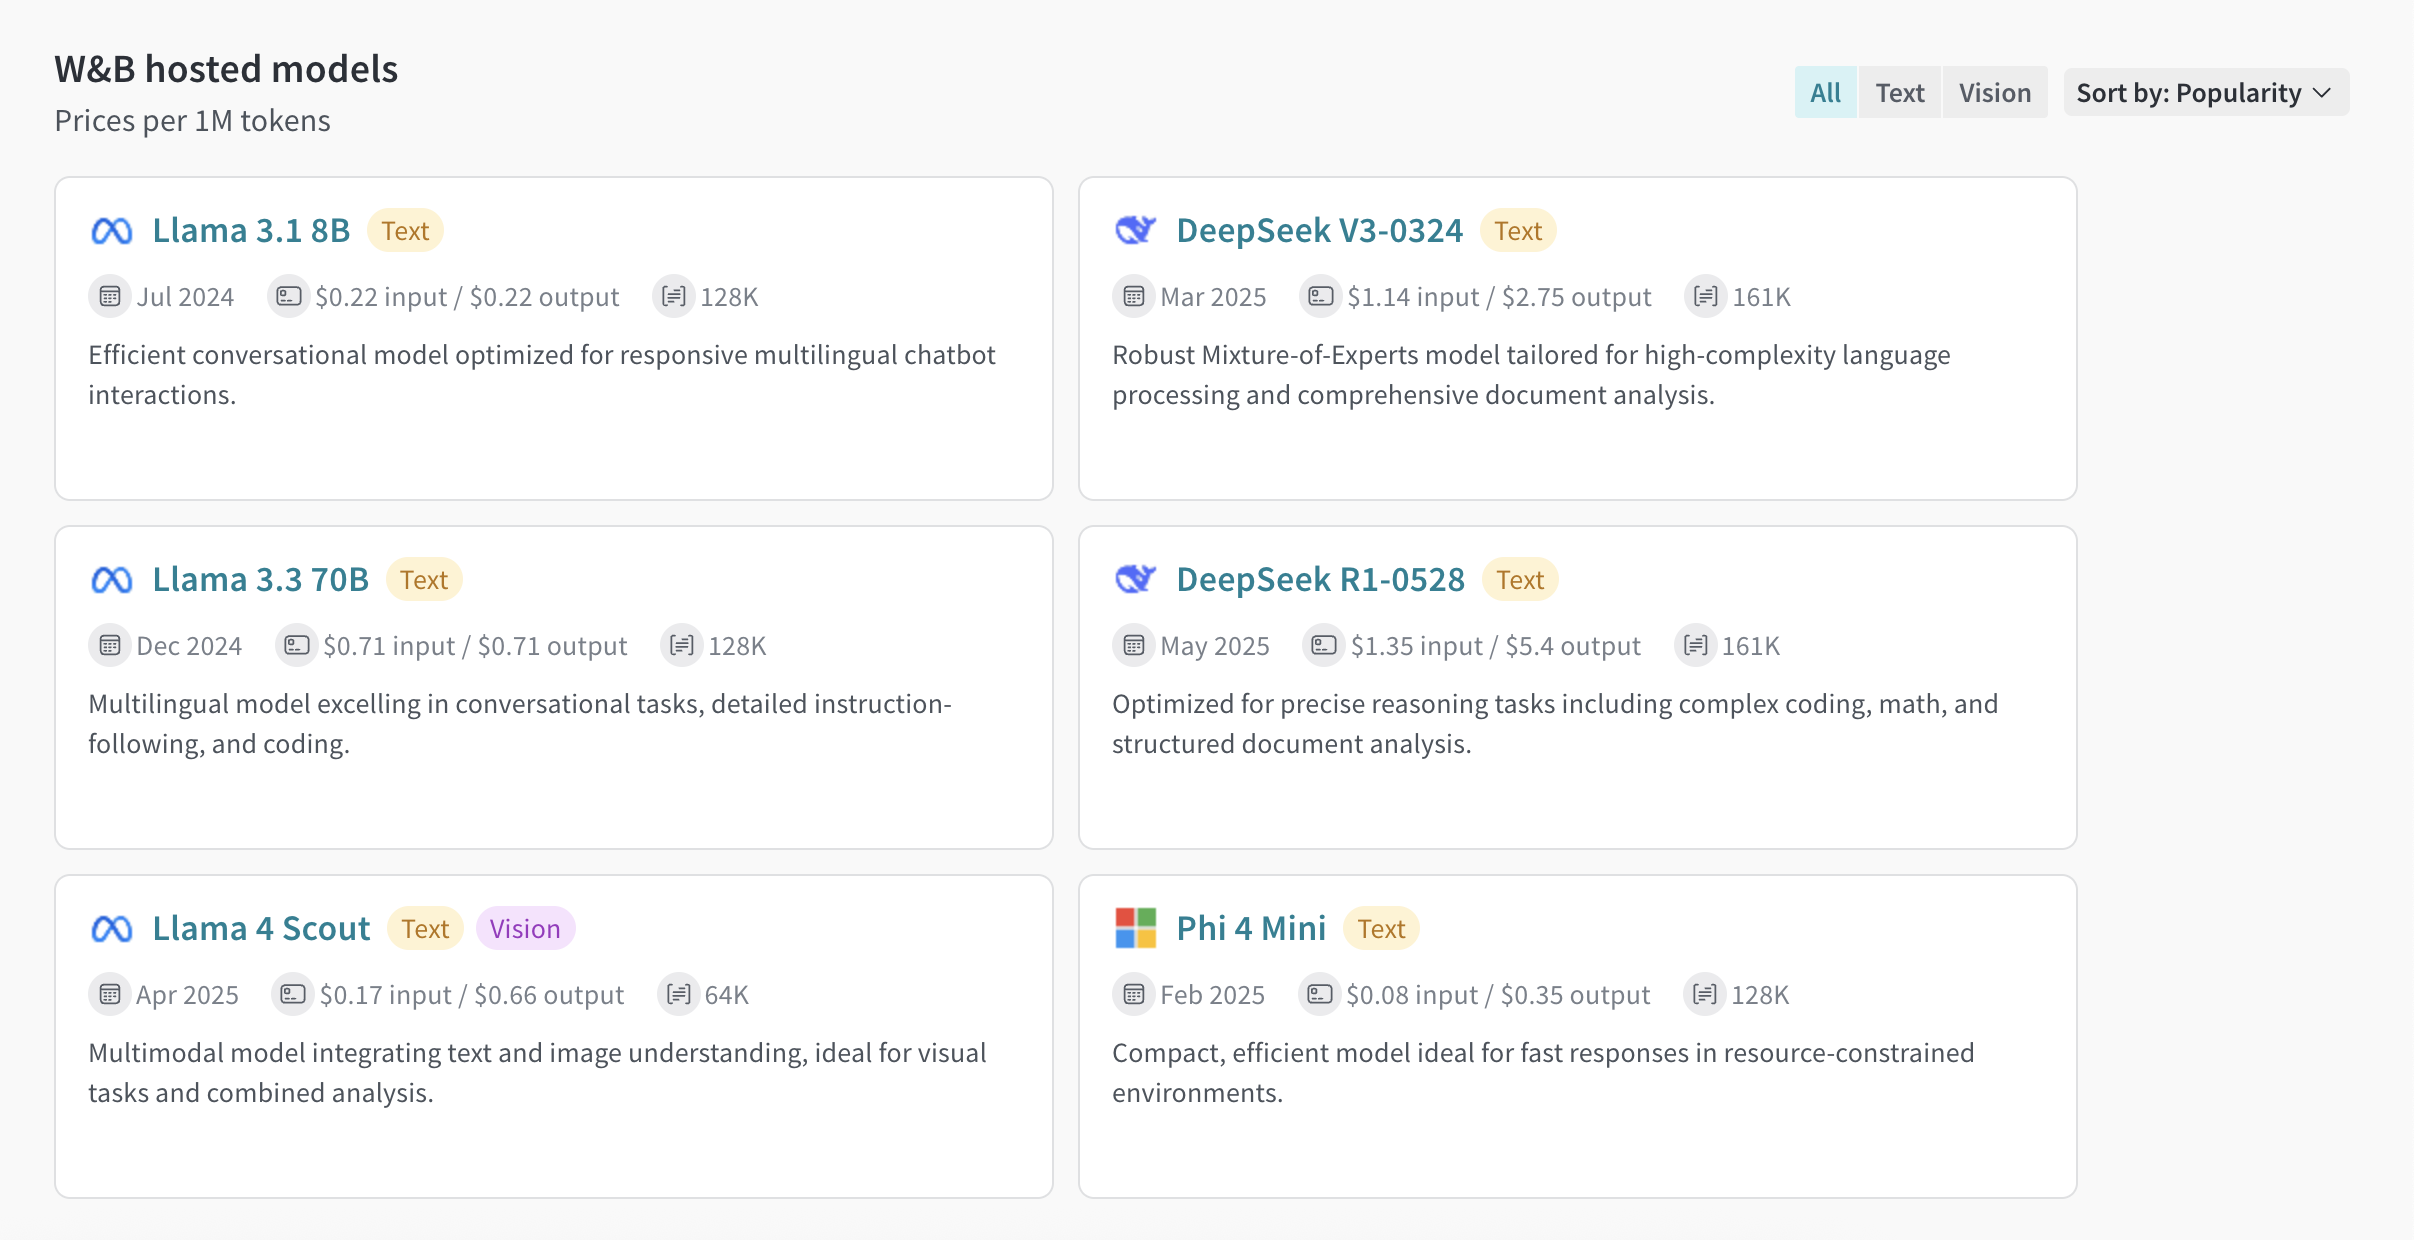Click the Text tag on DeepSeek V3-0324
2414x1240 pixels.
[x=1517, y=231]
